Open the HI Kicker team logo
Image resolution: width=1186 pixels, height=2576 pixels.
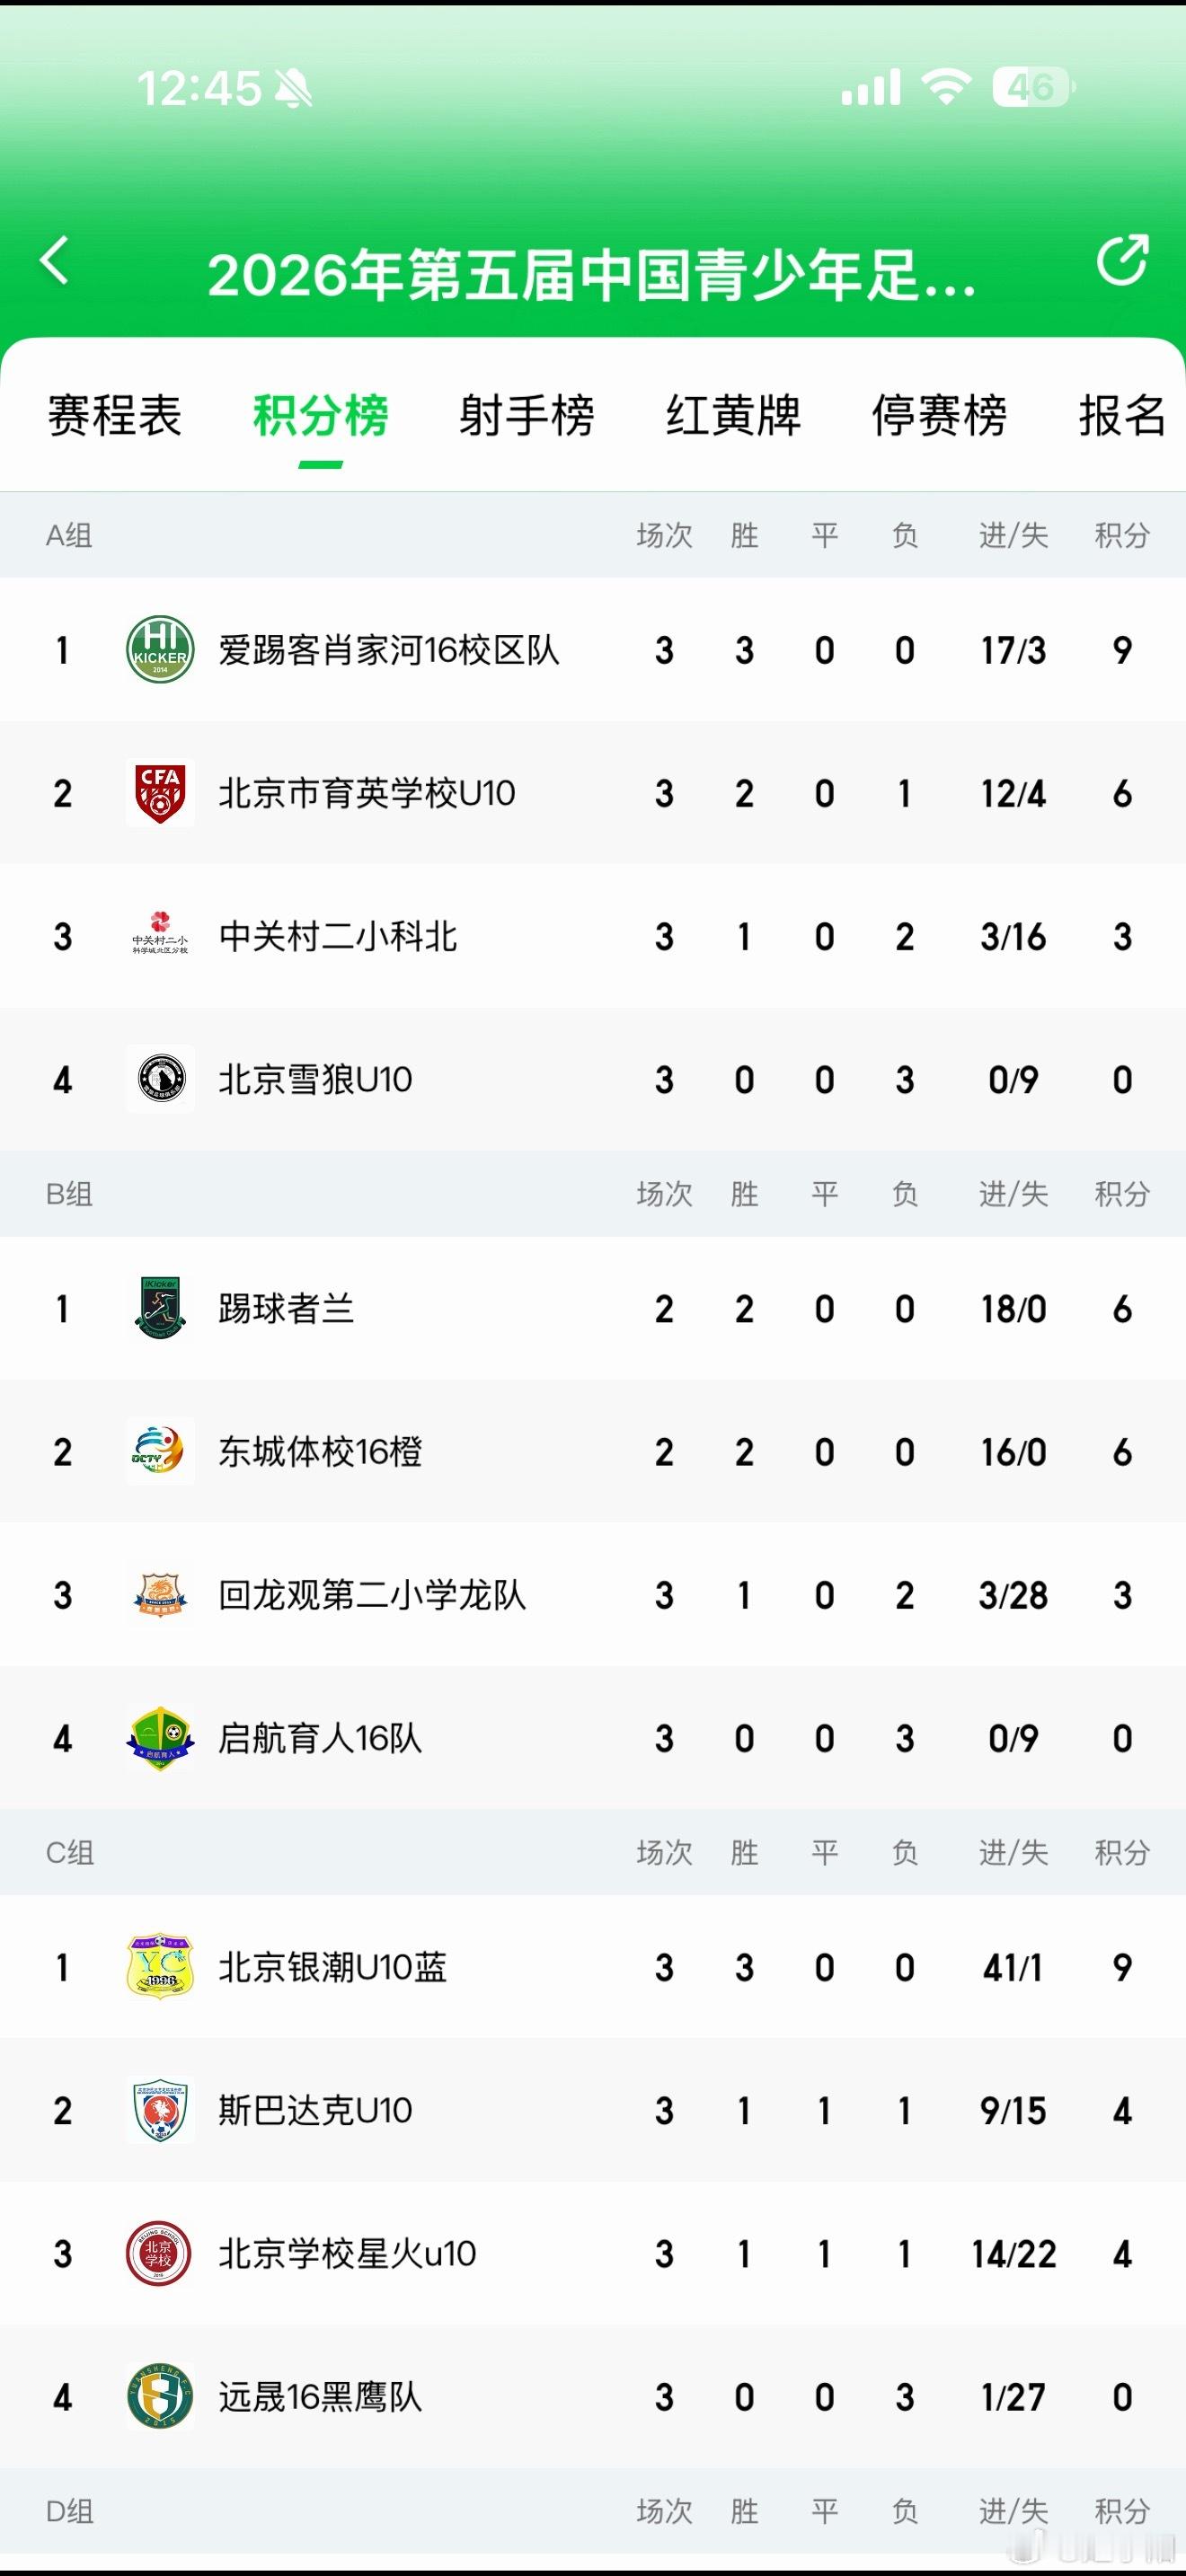[x=160, y=650]
